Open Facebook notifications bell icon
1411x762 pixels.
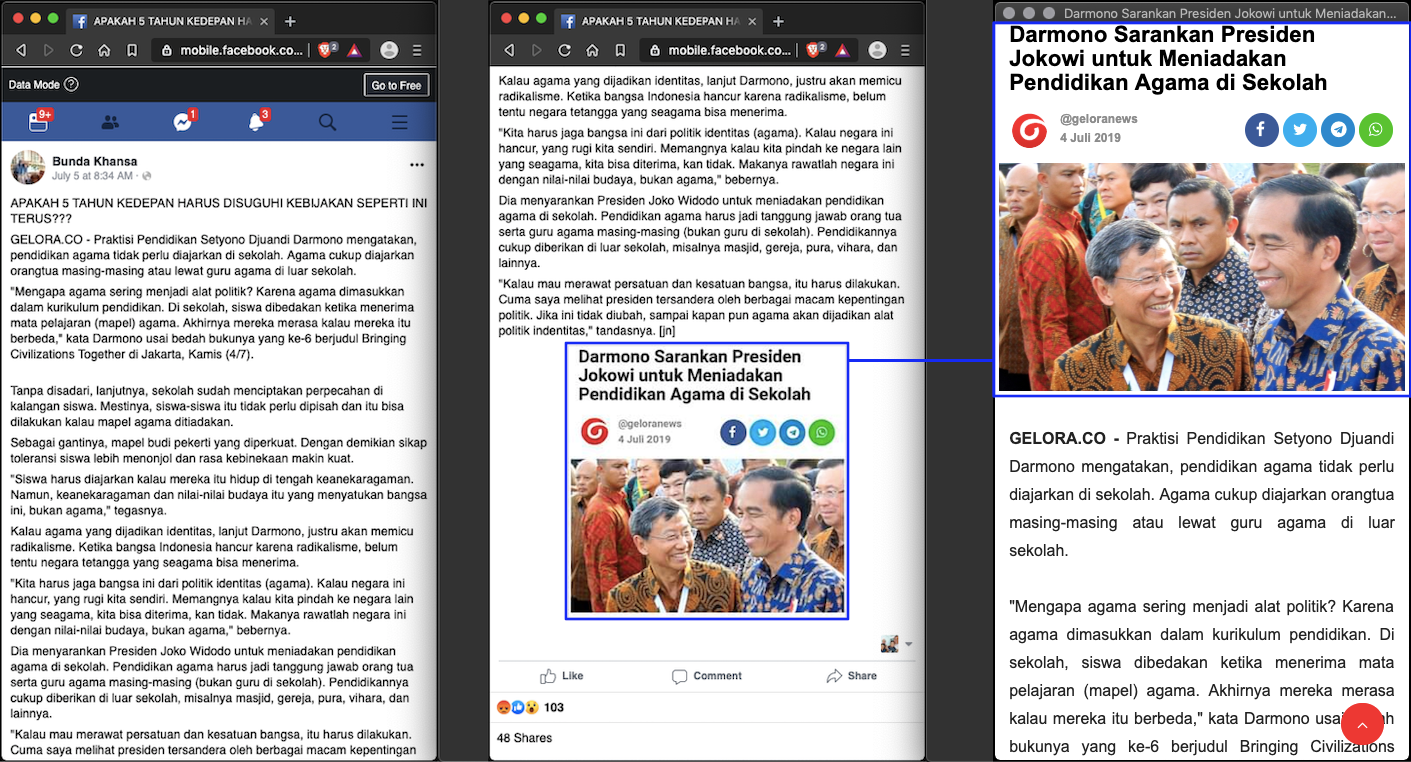click(257, 122)
